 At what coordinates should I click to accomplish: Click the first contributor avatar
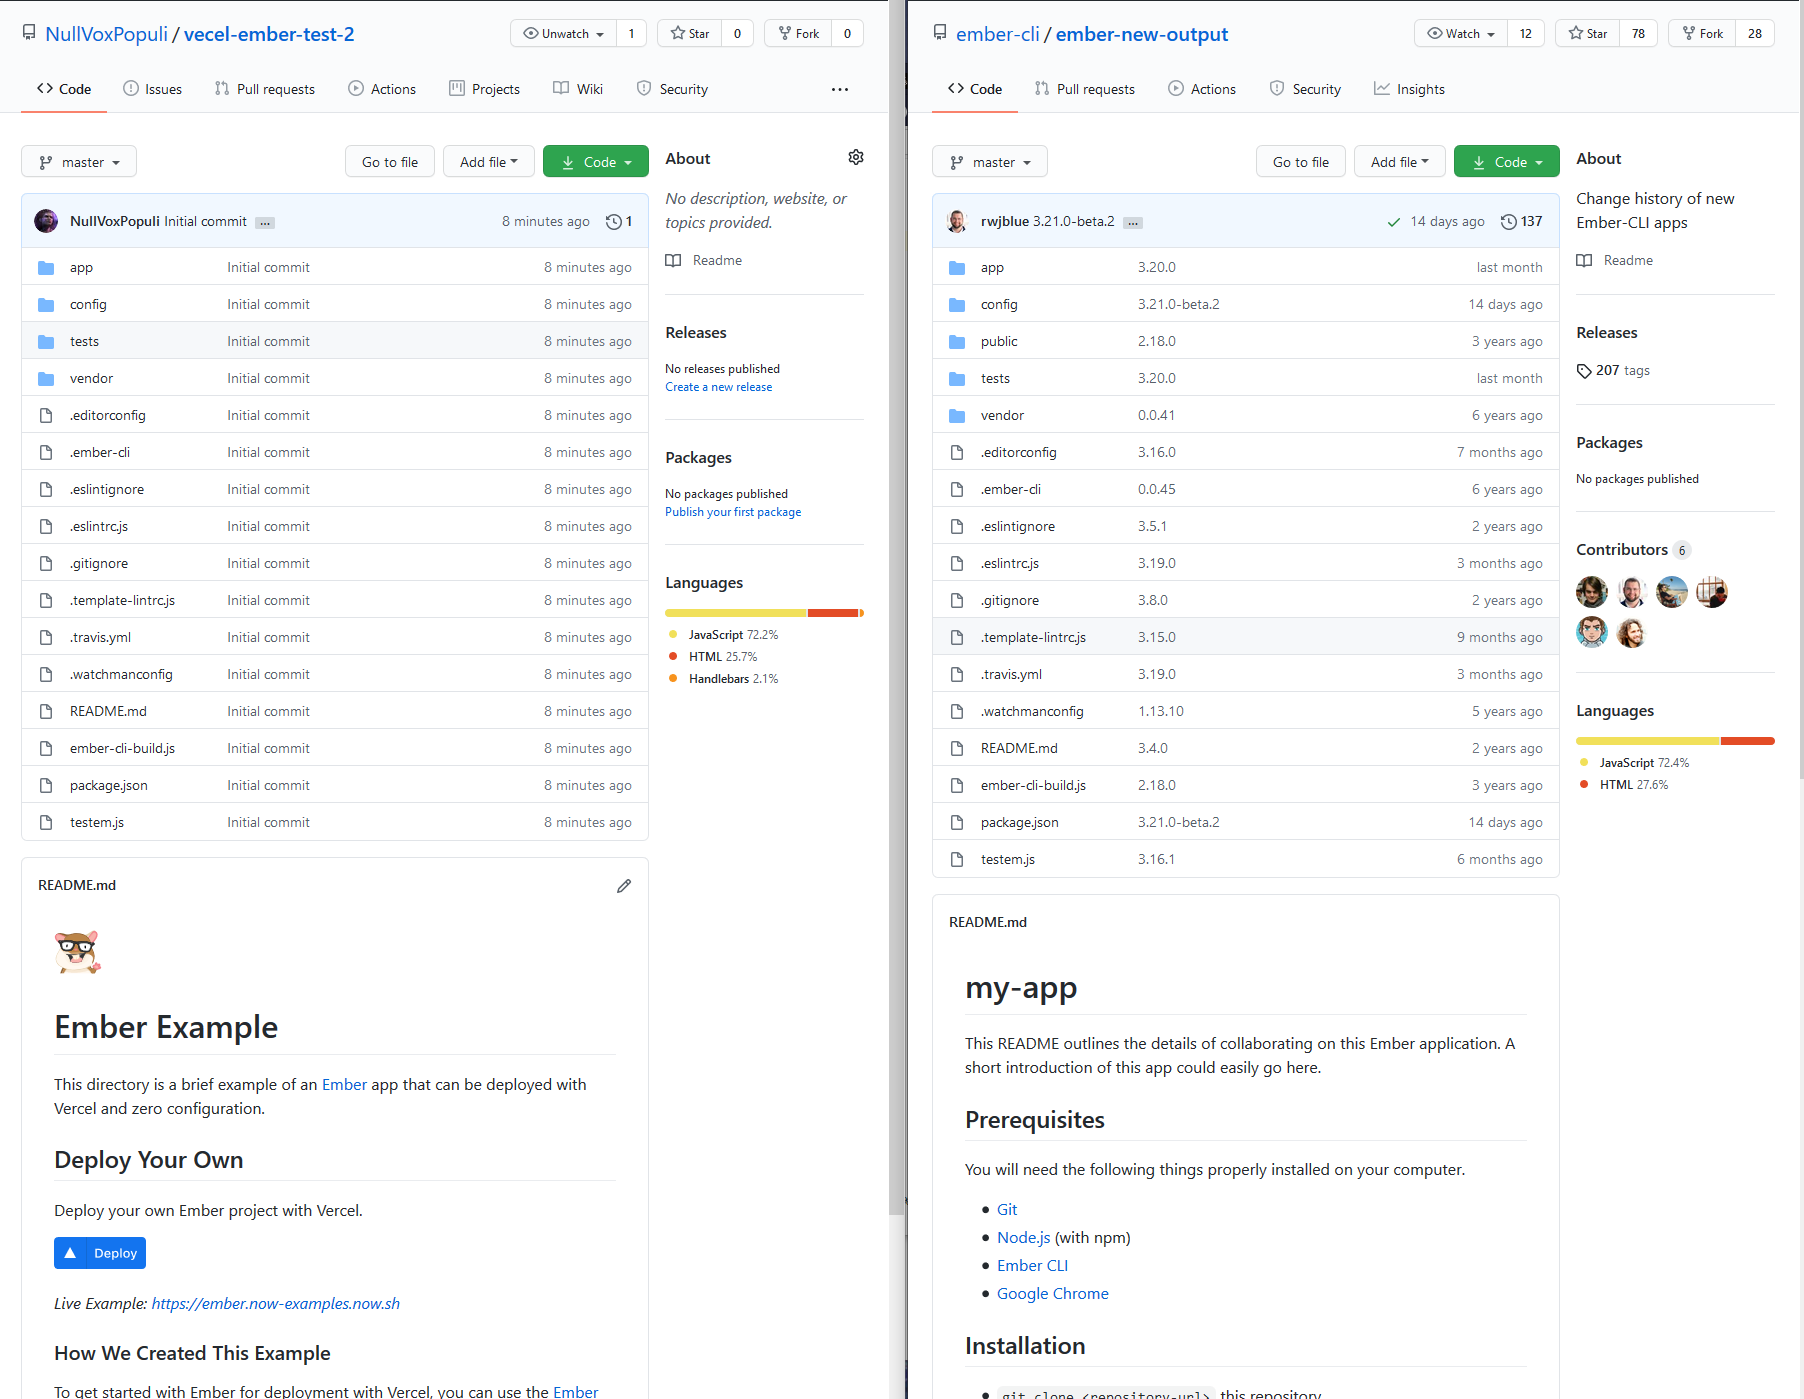1592,592
